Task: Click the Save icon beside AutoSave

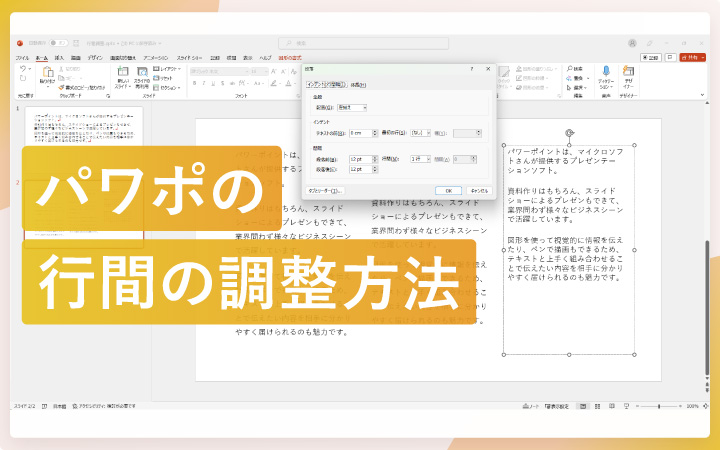Action: click(76, 43)
